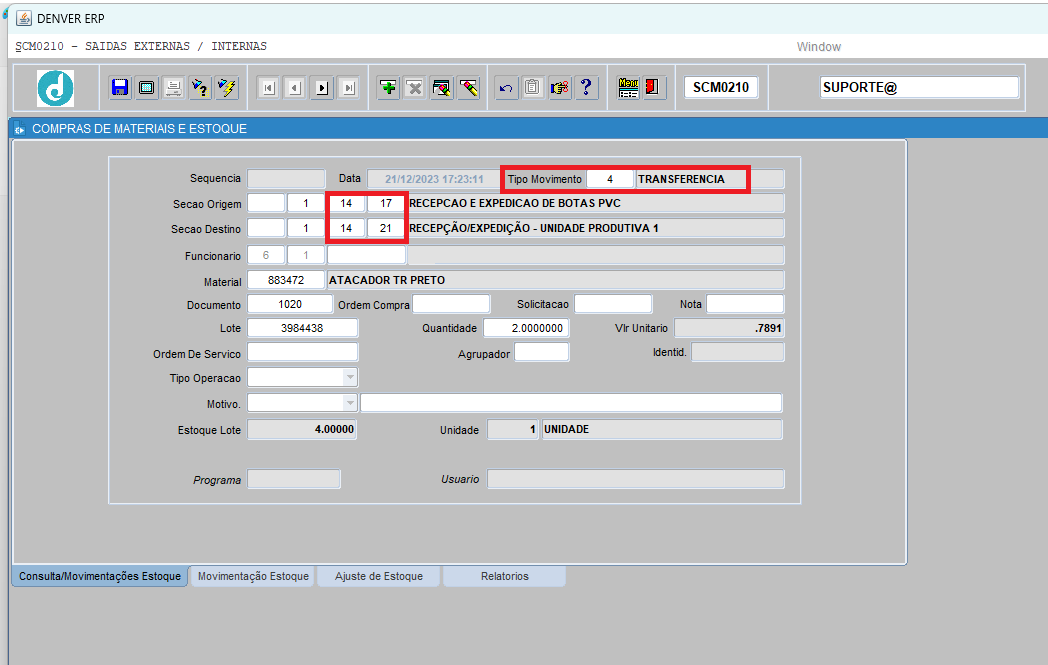Click the TRANSFERENCIA movement type text
The image size is (1048, 665).
pyautogui.click(x=681, y=179)
